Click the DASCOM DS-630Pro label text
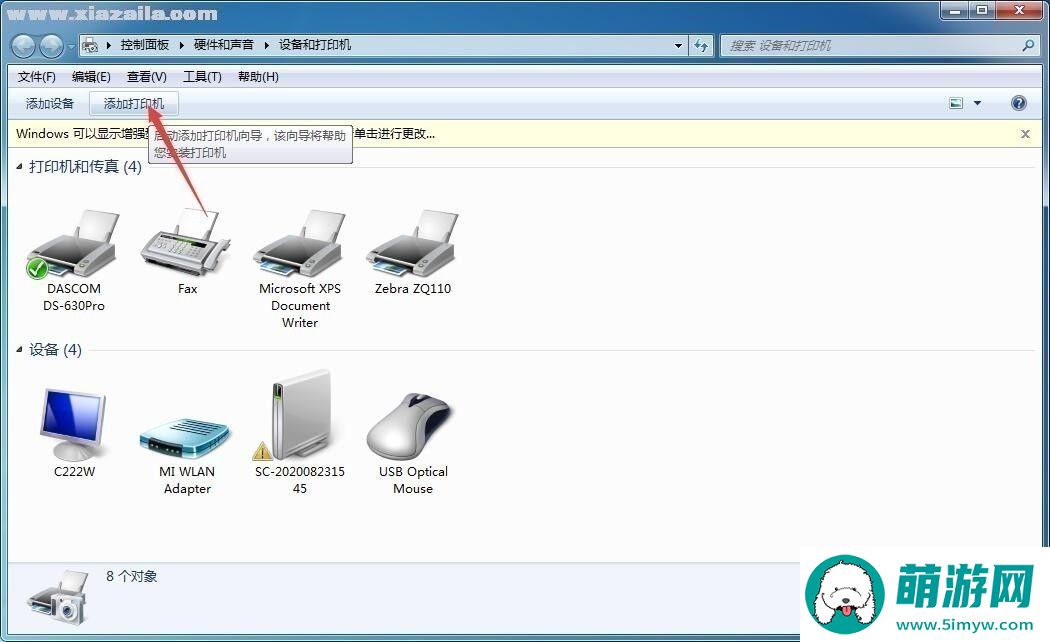The width and height of the screenshot is (1050, 642). coord(74,297)
